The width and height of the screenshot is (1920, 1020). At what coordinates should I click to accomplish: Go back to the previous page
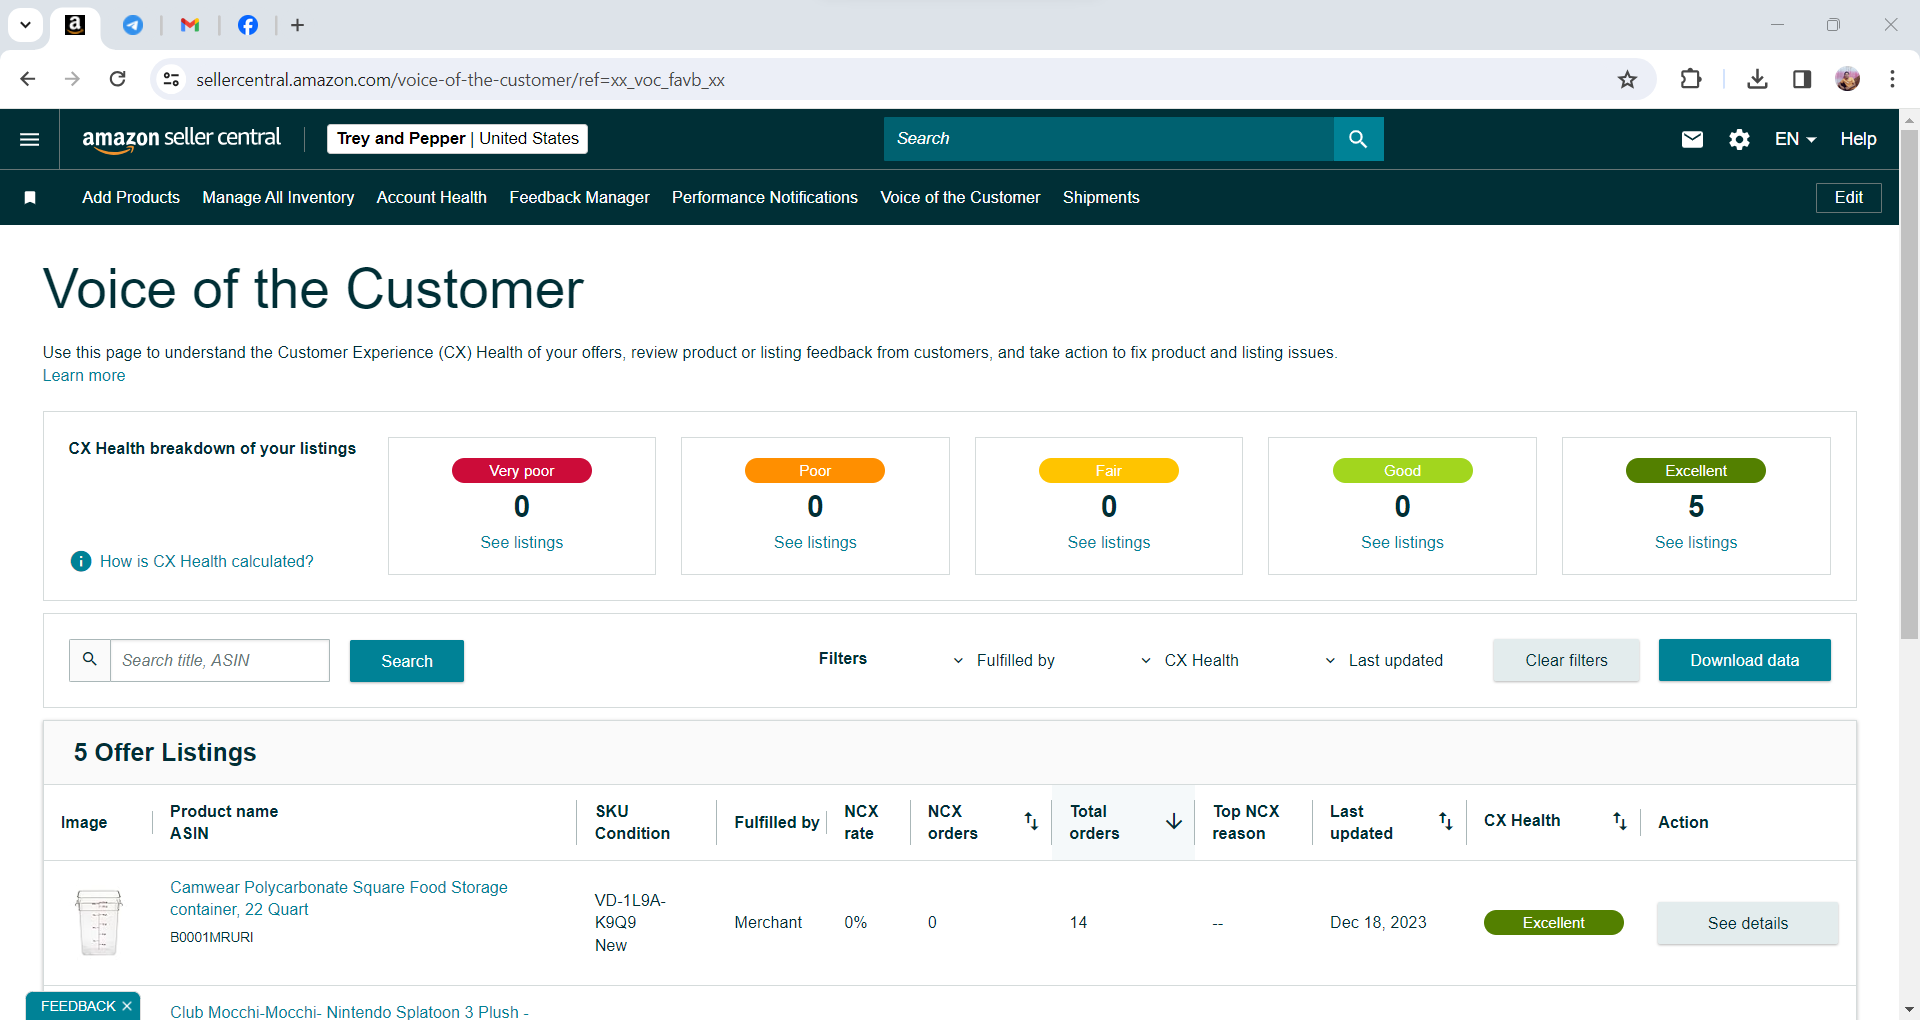[x=28, y=79]
